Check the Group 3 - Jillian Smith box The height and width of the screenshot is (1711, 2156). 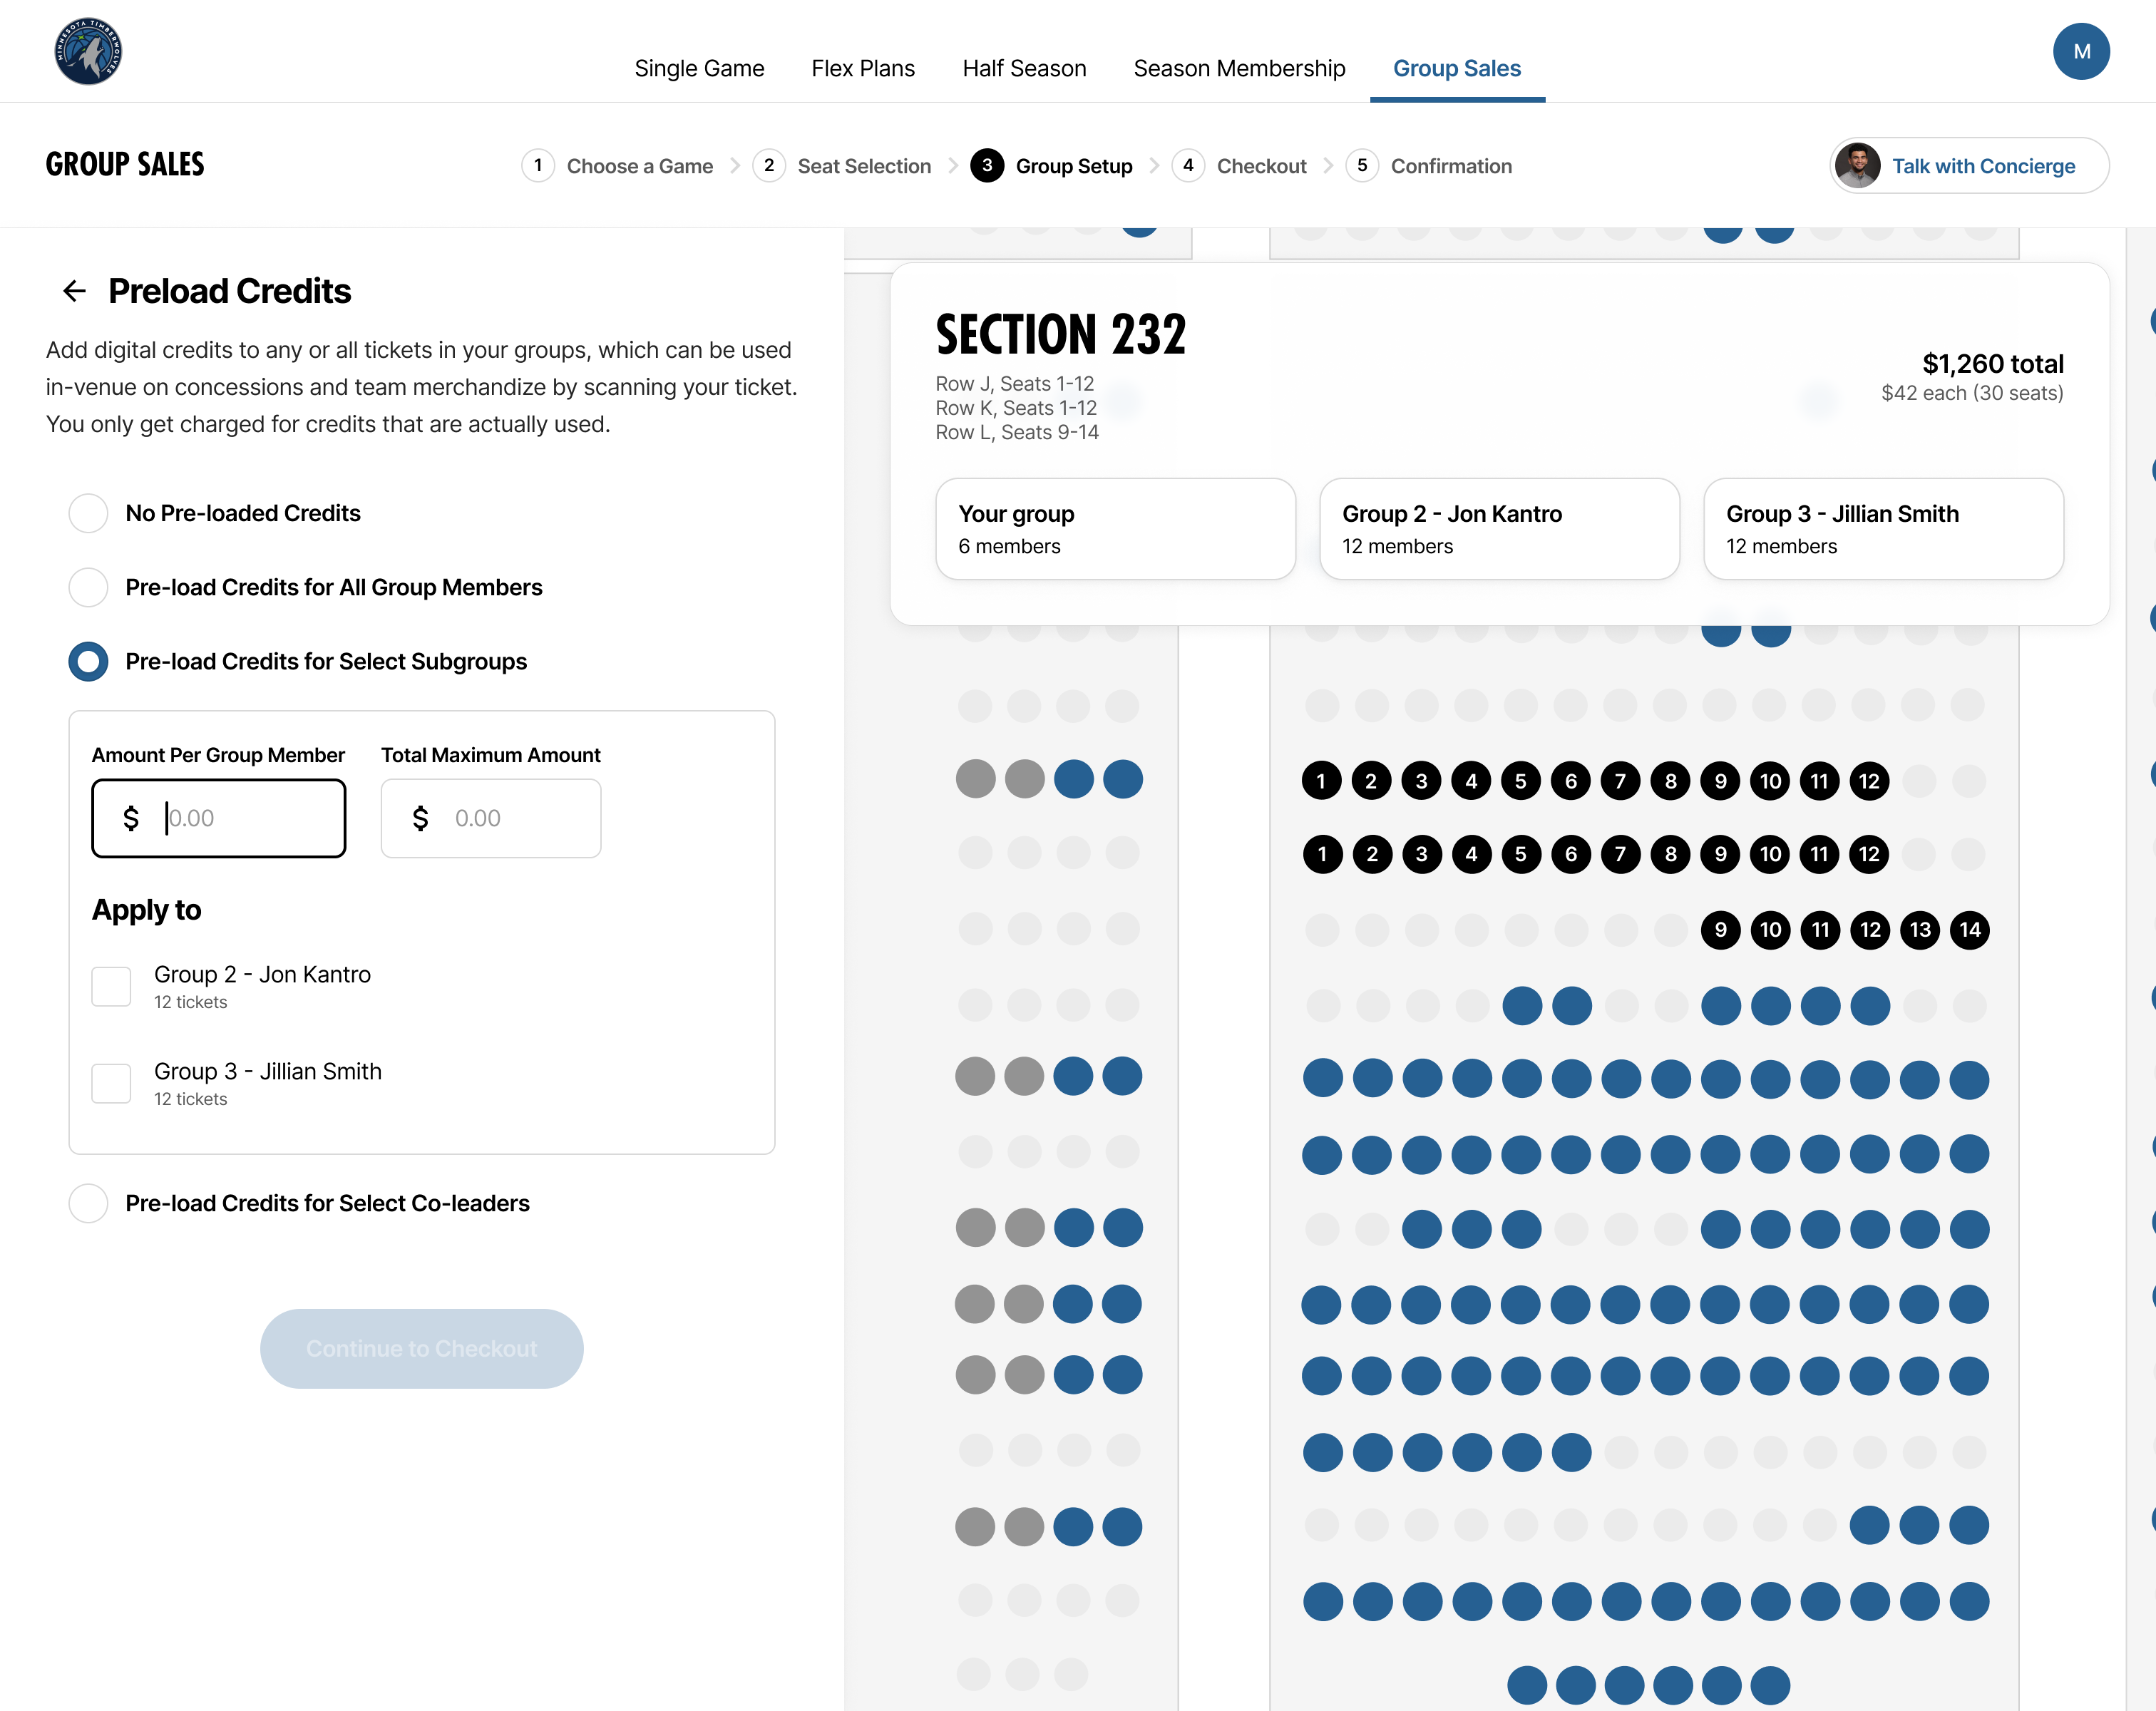[111, 1083]
